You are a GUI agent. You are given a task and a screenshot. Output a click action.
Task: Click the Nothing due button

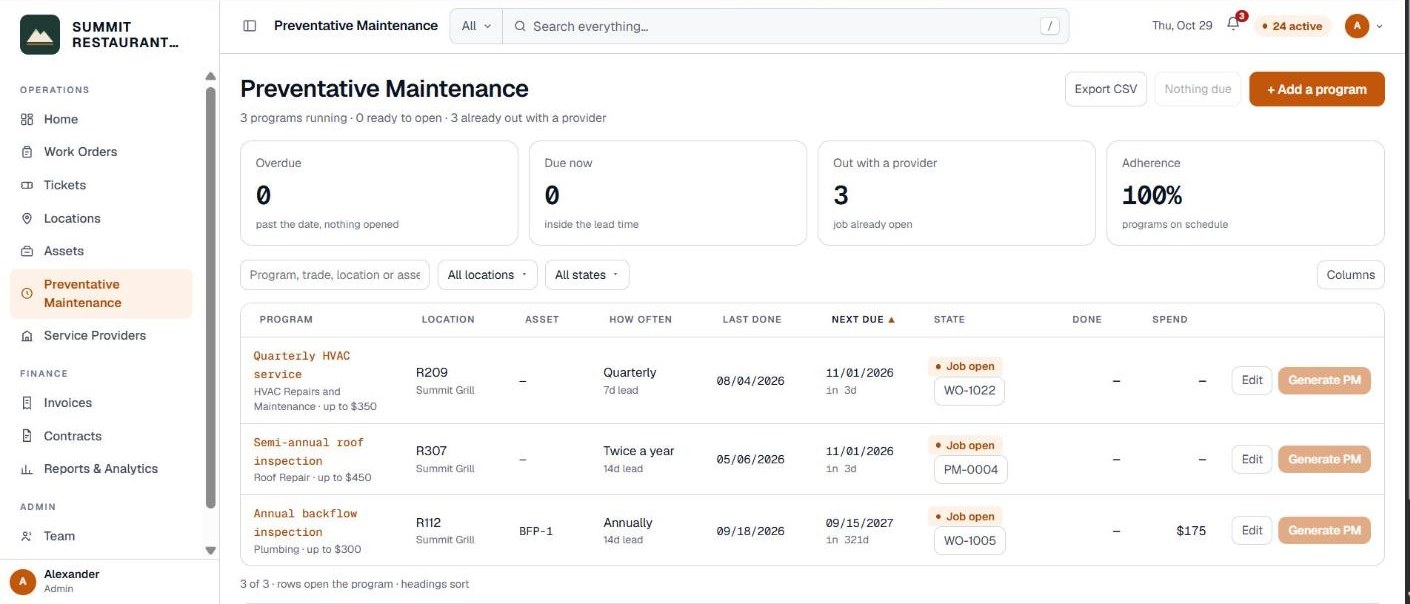tap(1198, 89)
